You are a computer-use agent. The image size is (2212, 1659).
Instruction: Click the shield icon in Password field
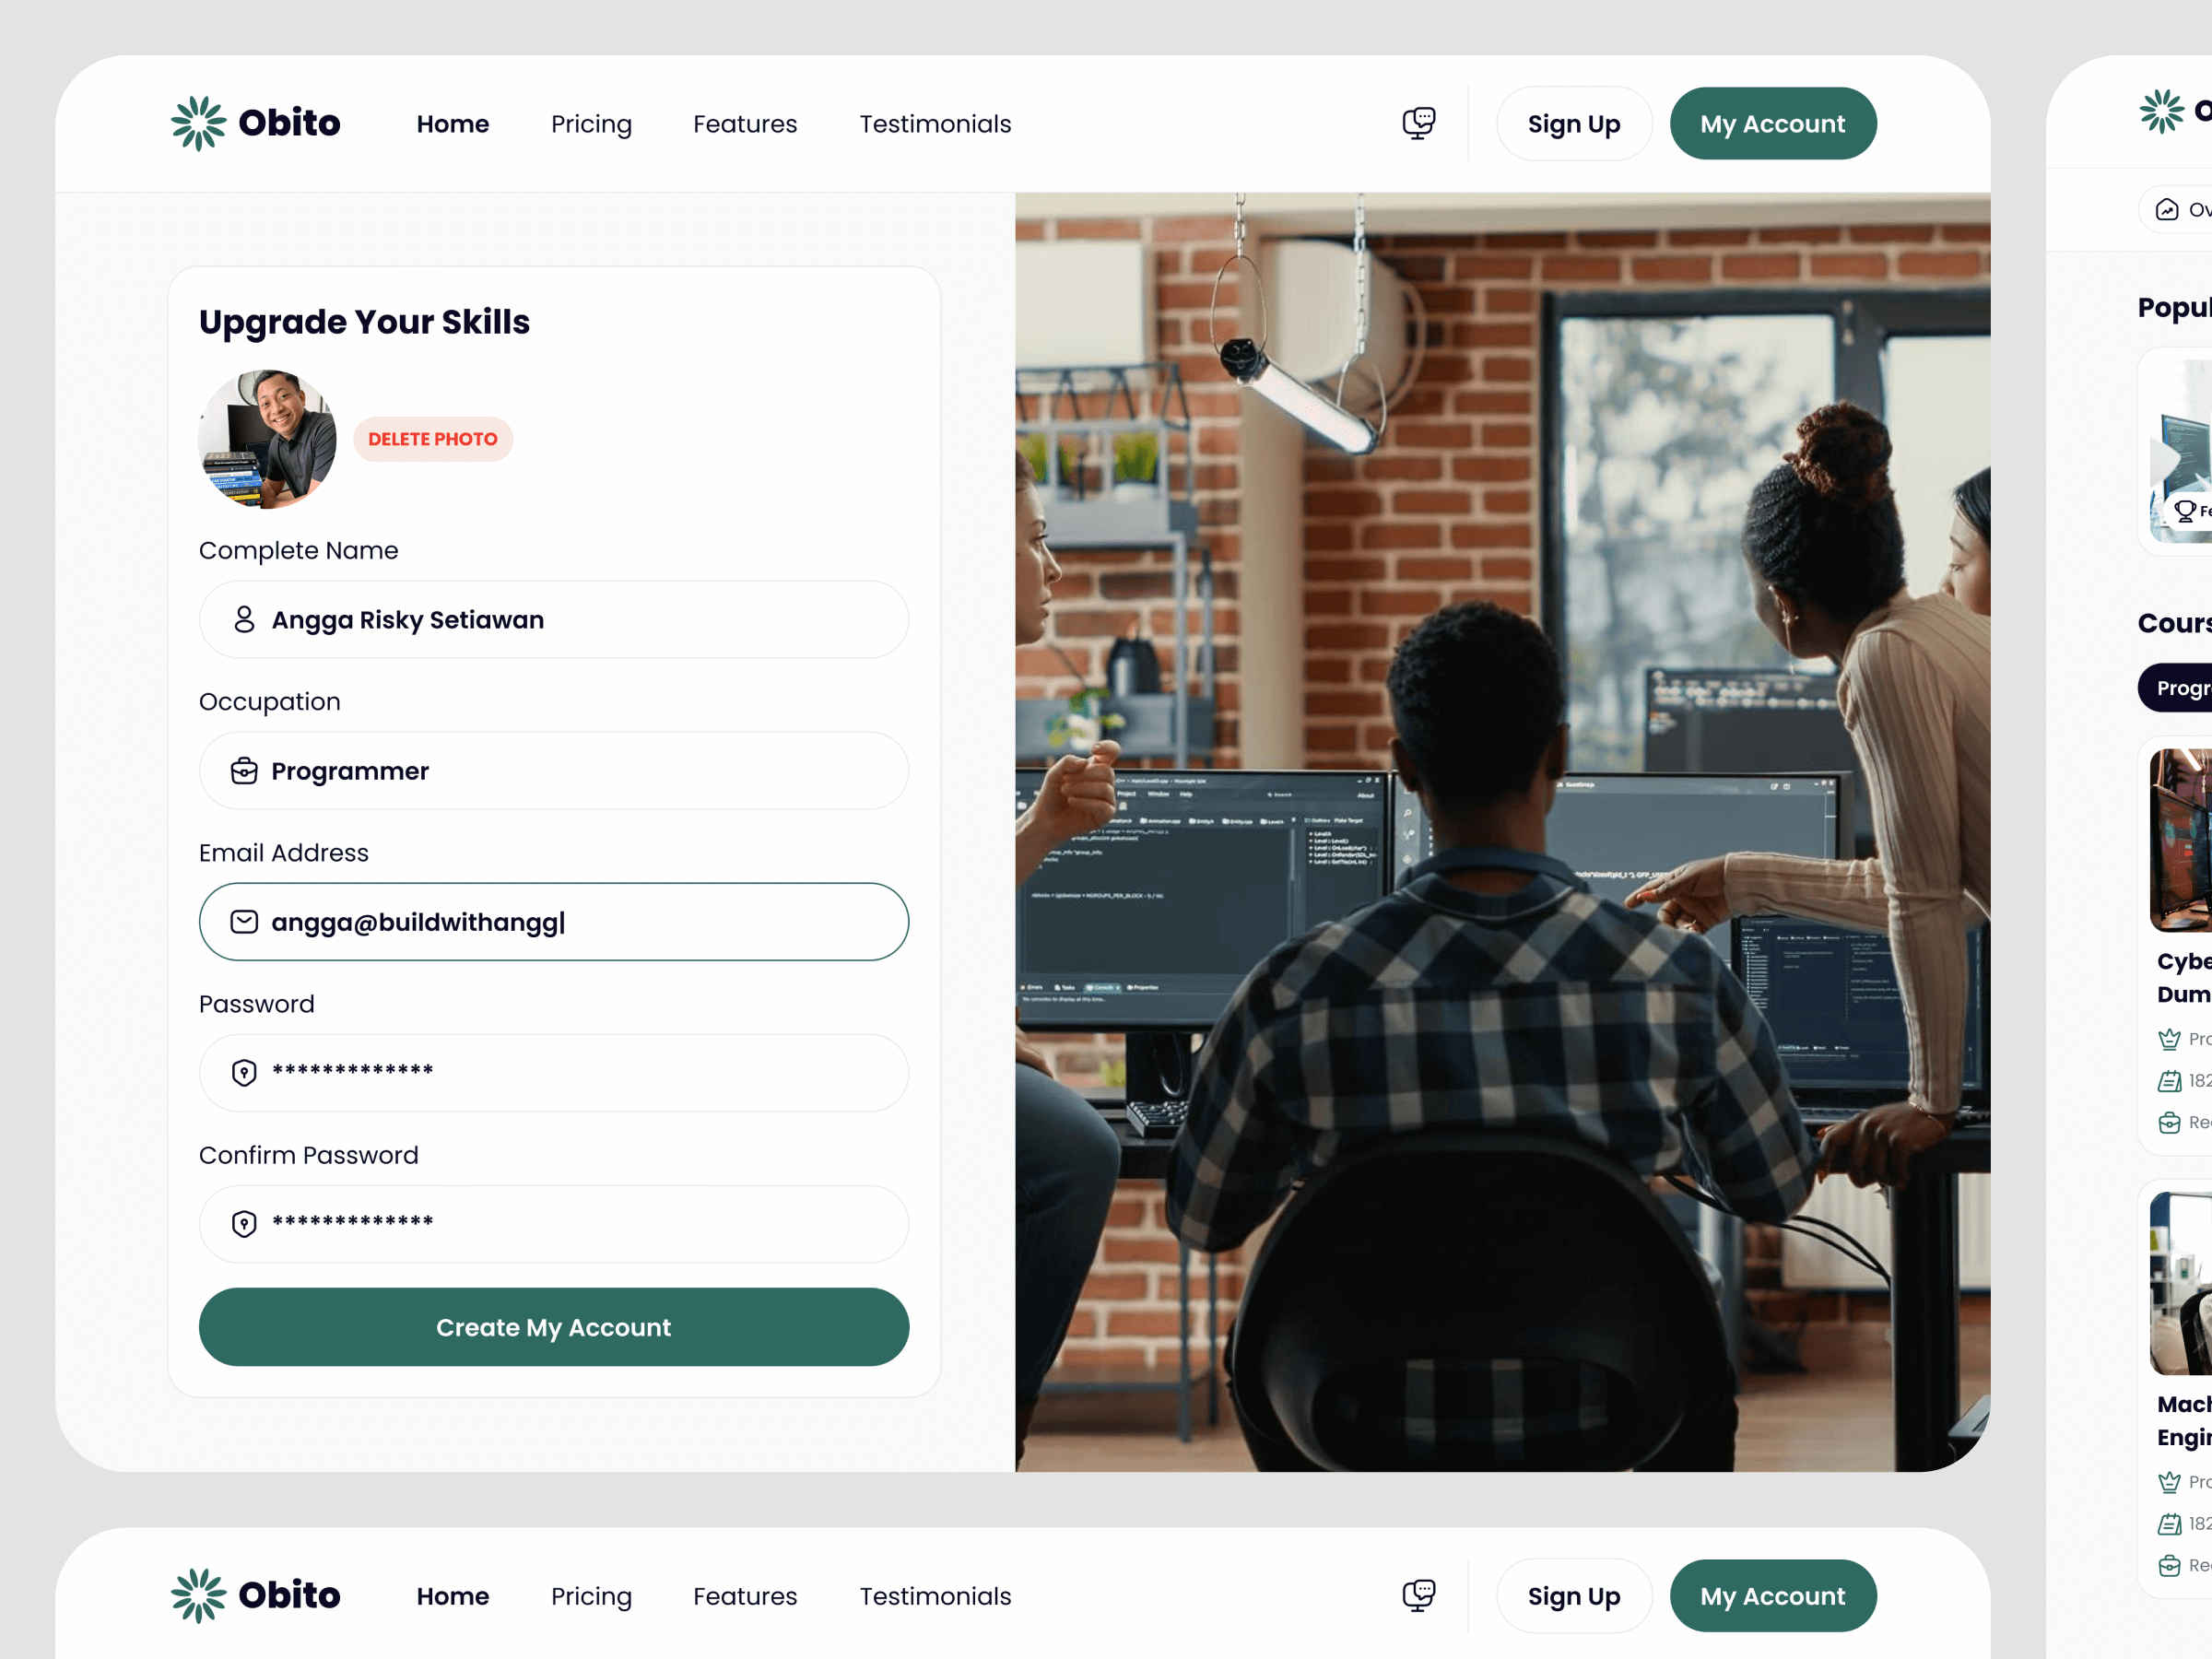click(244, 1073)
